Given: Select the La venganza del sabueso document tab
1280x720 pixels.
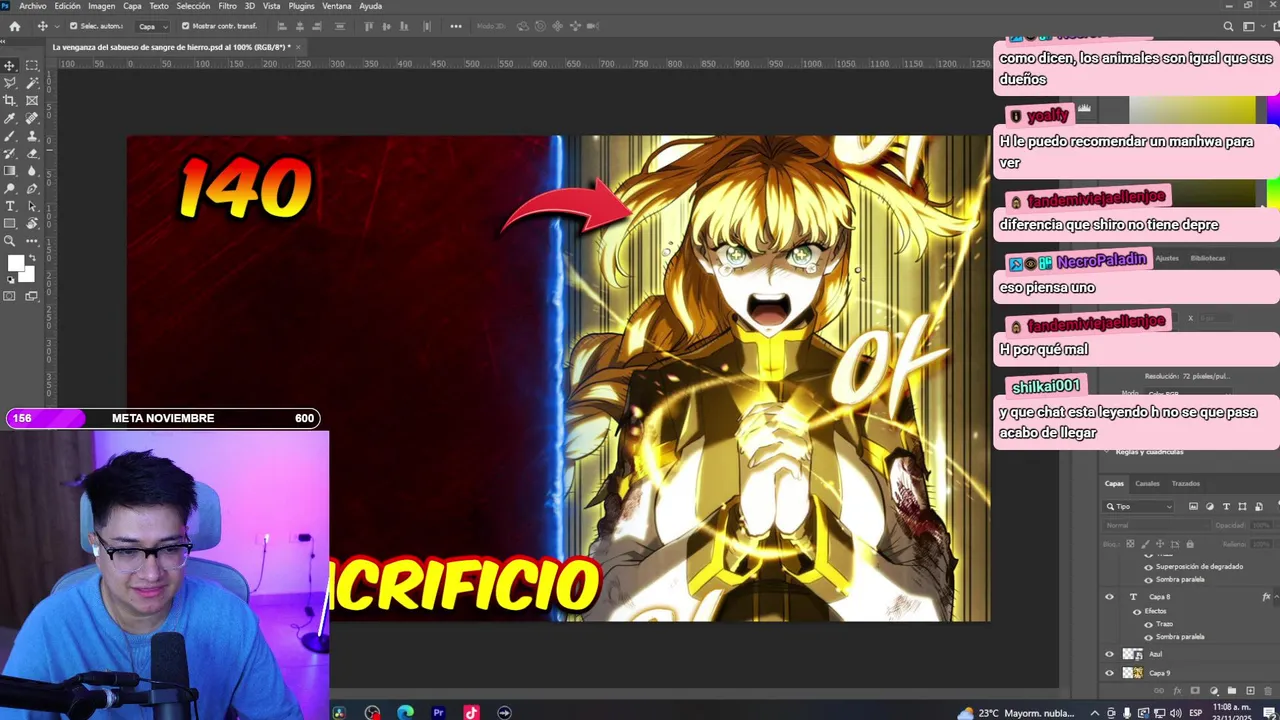Looking at the screenshot, I should pos(171,47).
